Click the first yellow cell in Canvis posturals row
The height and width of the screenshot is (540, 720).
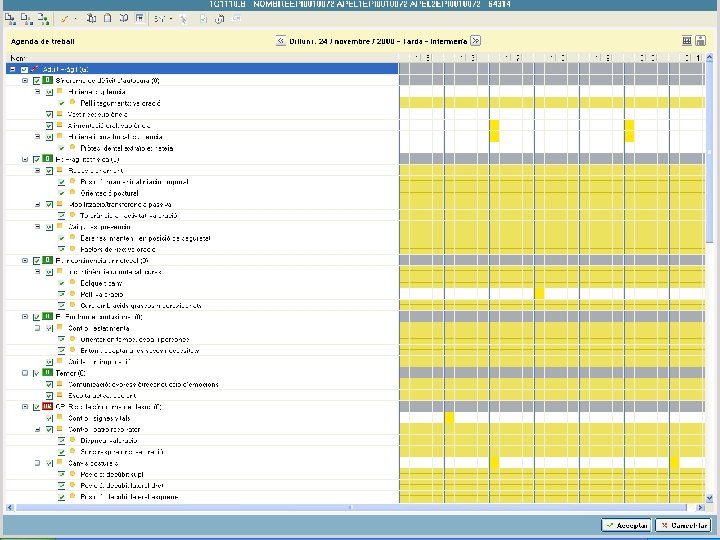pos(495,462)
